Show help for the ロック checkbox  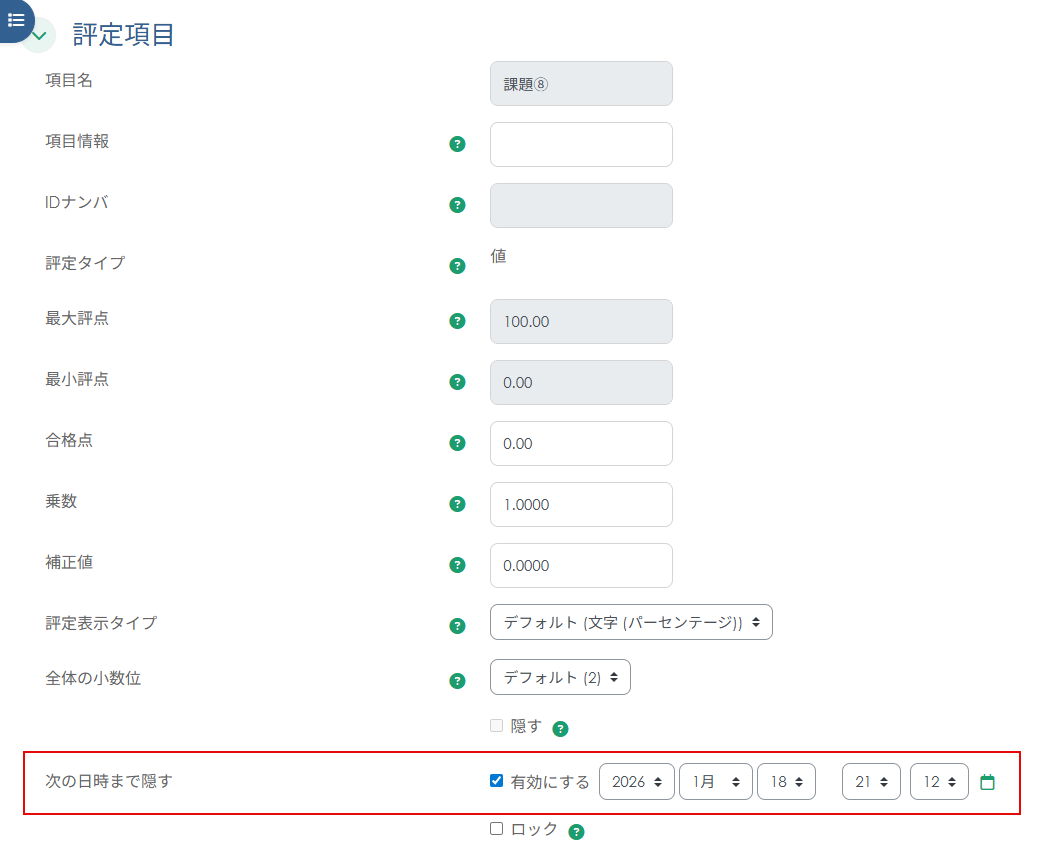[x=576, y=831]
